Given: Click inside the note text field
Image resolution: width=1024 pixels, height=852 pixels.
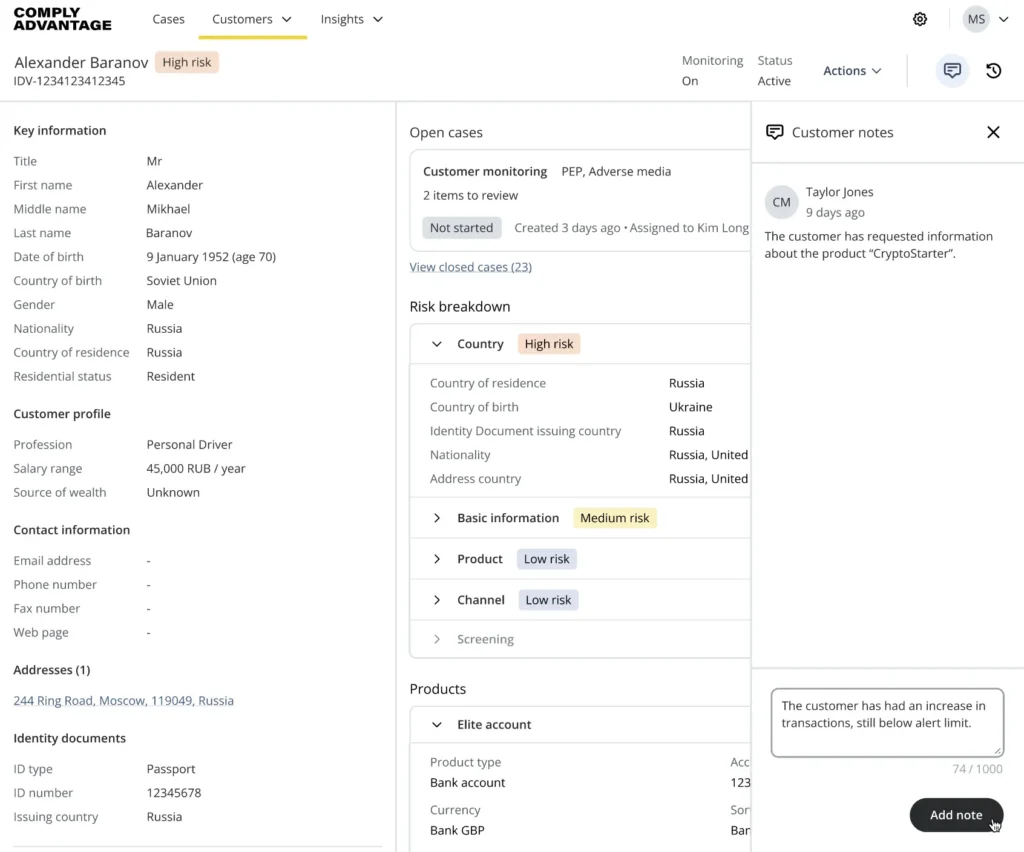Looking at the screenshot, I should click(x=886, y=722).
